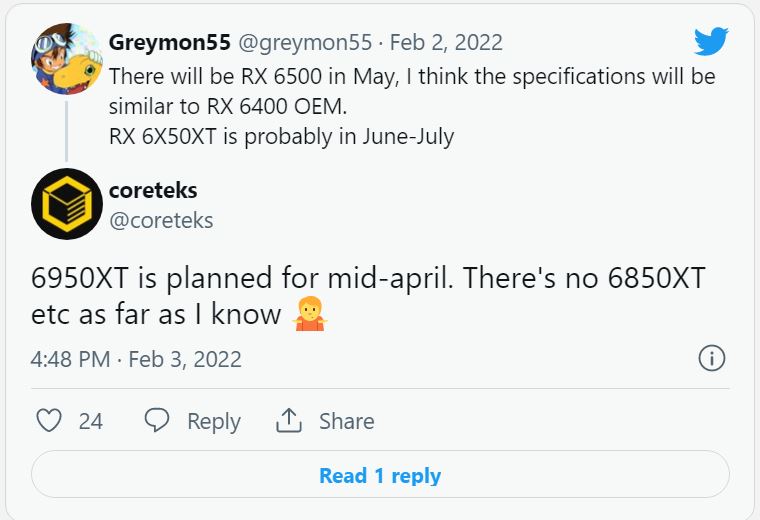Open Greymon55's profile avatar

click(67, 58)
